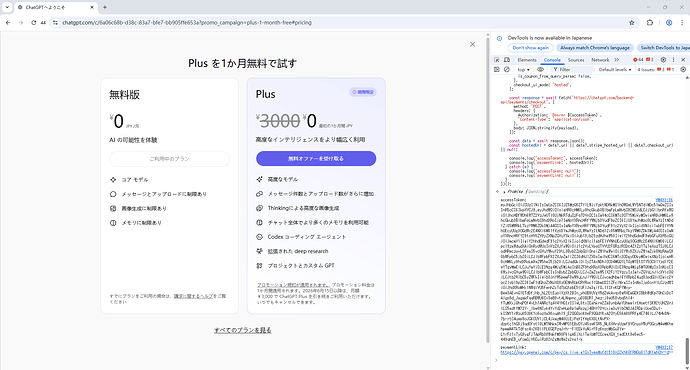690x370 pixels.
Task: Open the Chrome extensions puzzle icon
Action: (650, 22)
